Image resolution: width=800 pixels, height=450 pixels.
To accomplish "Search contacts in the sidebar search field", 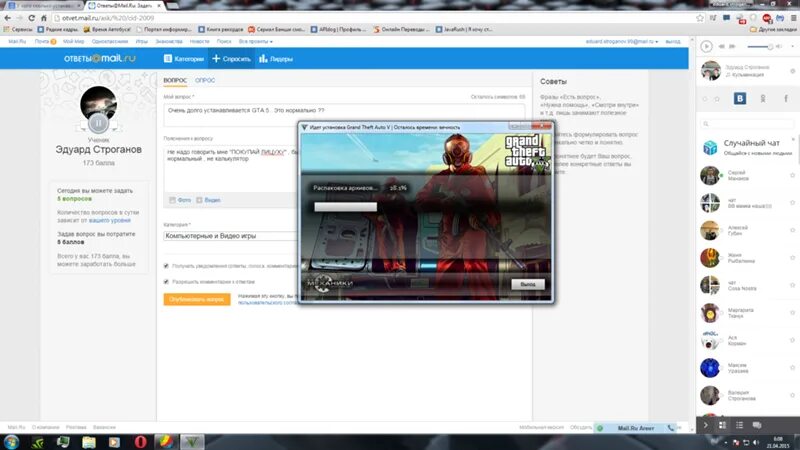I will coord(747,123).
